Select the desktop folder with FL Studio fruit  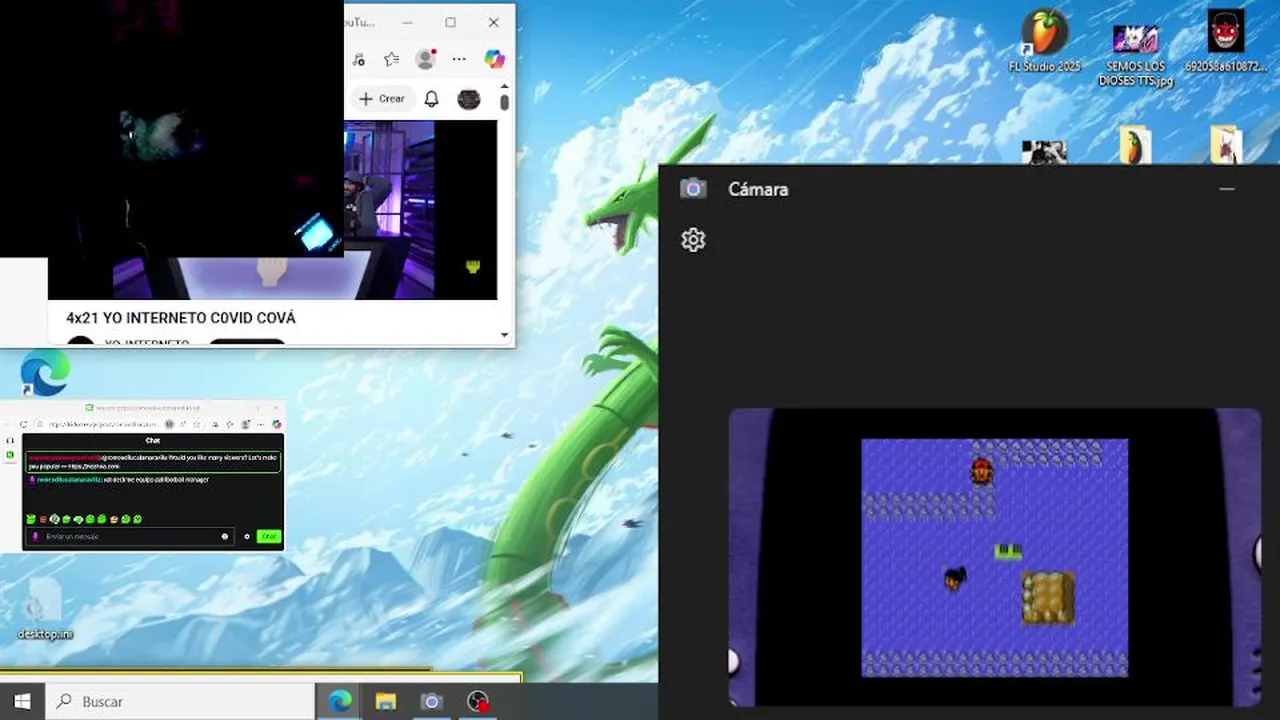coord(1135,145)
